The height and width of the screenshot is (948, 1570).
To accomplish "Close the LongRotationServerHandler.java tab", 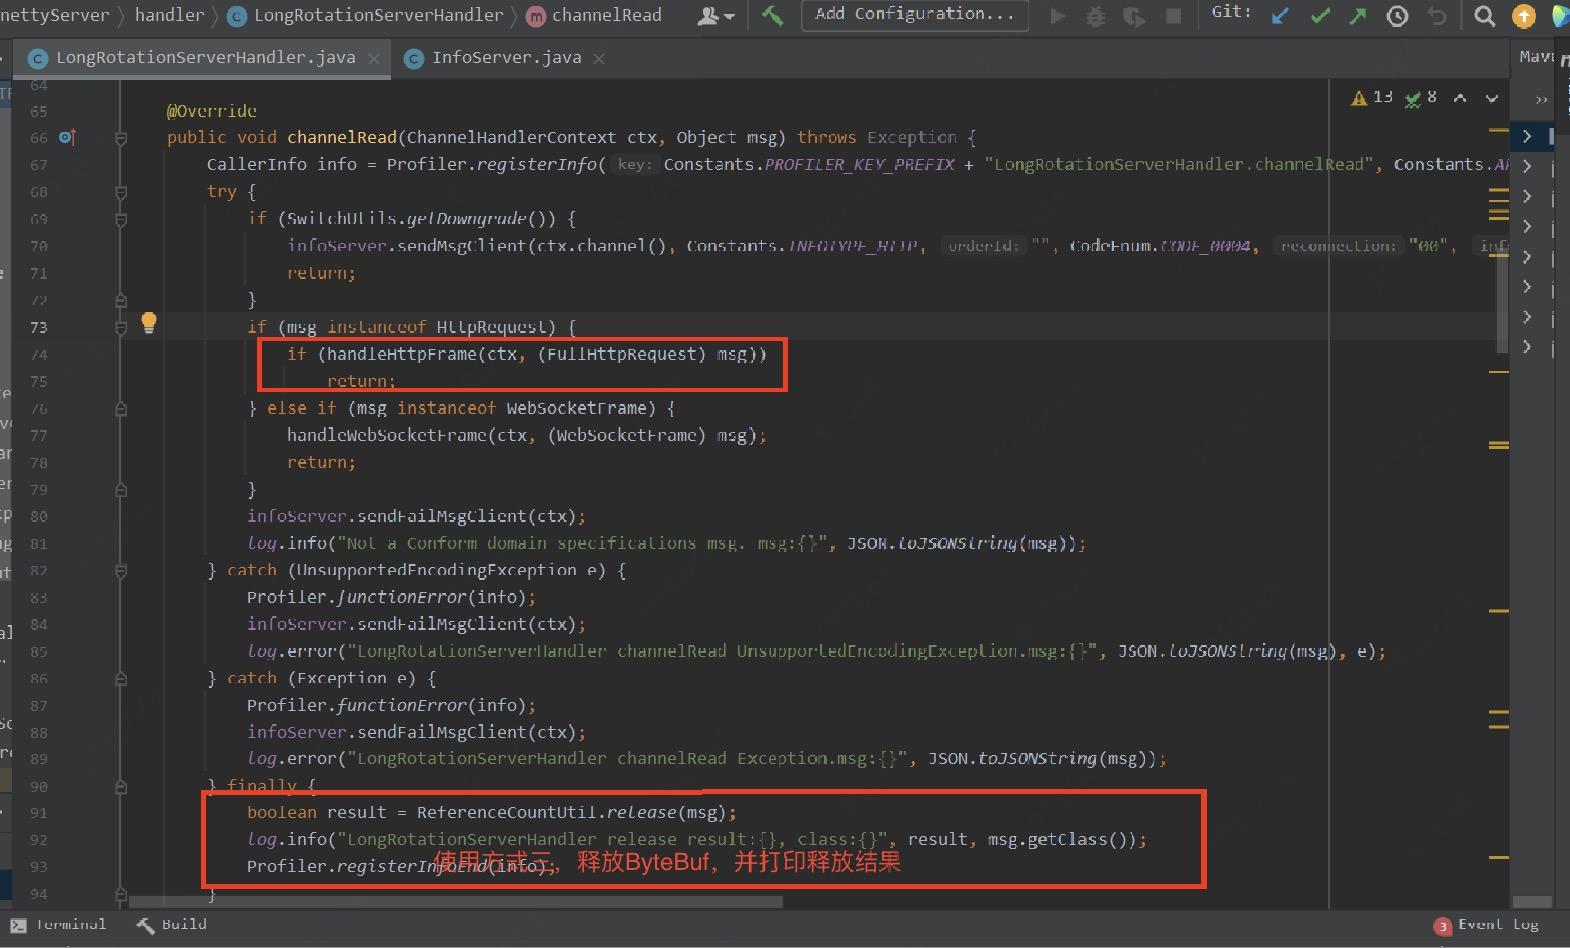I will [374, 59].
